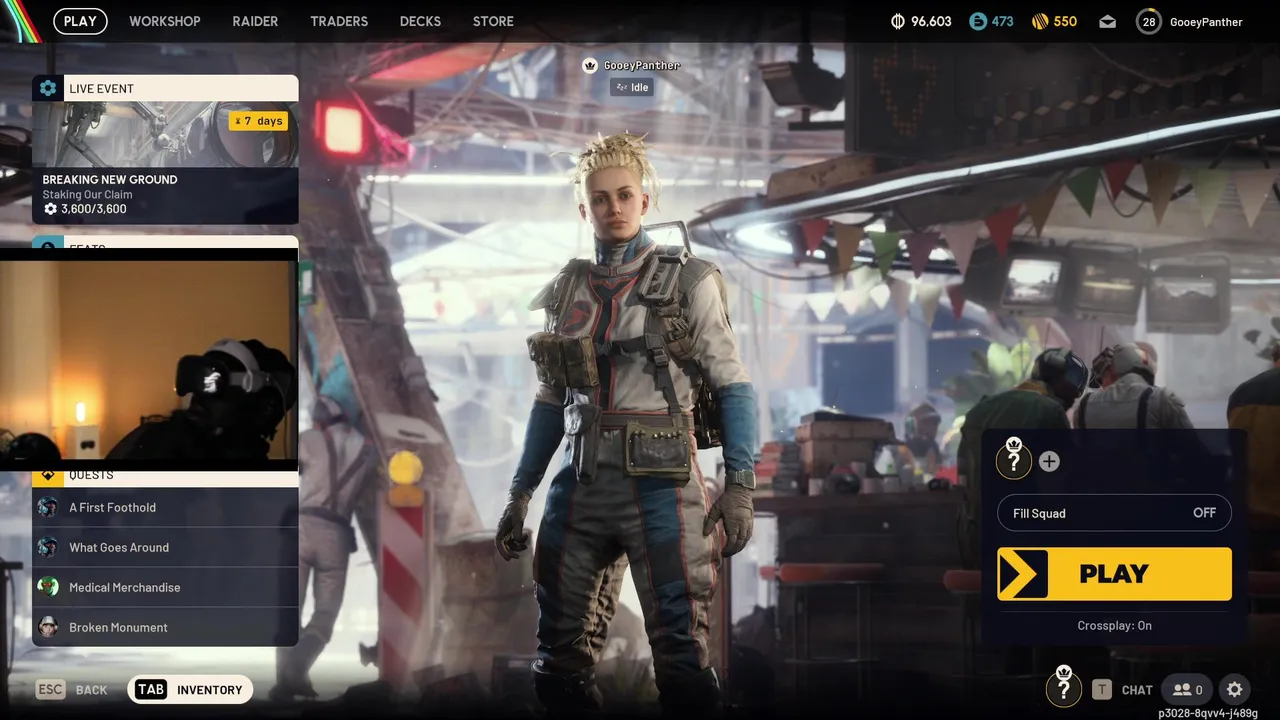Toggle the Fill Squad option
Viewport: 1280px width, 720px height.
click(1114, 513)
